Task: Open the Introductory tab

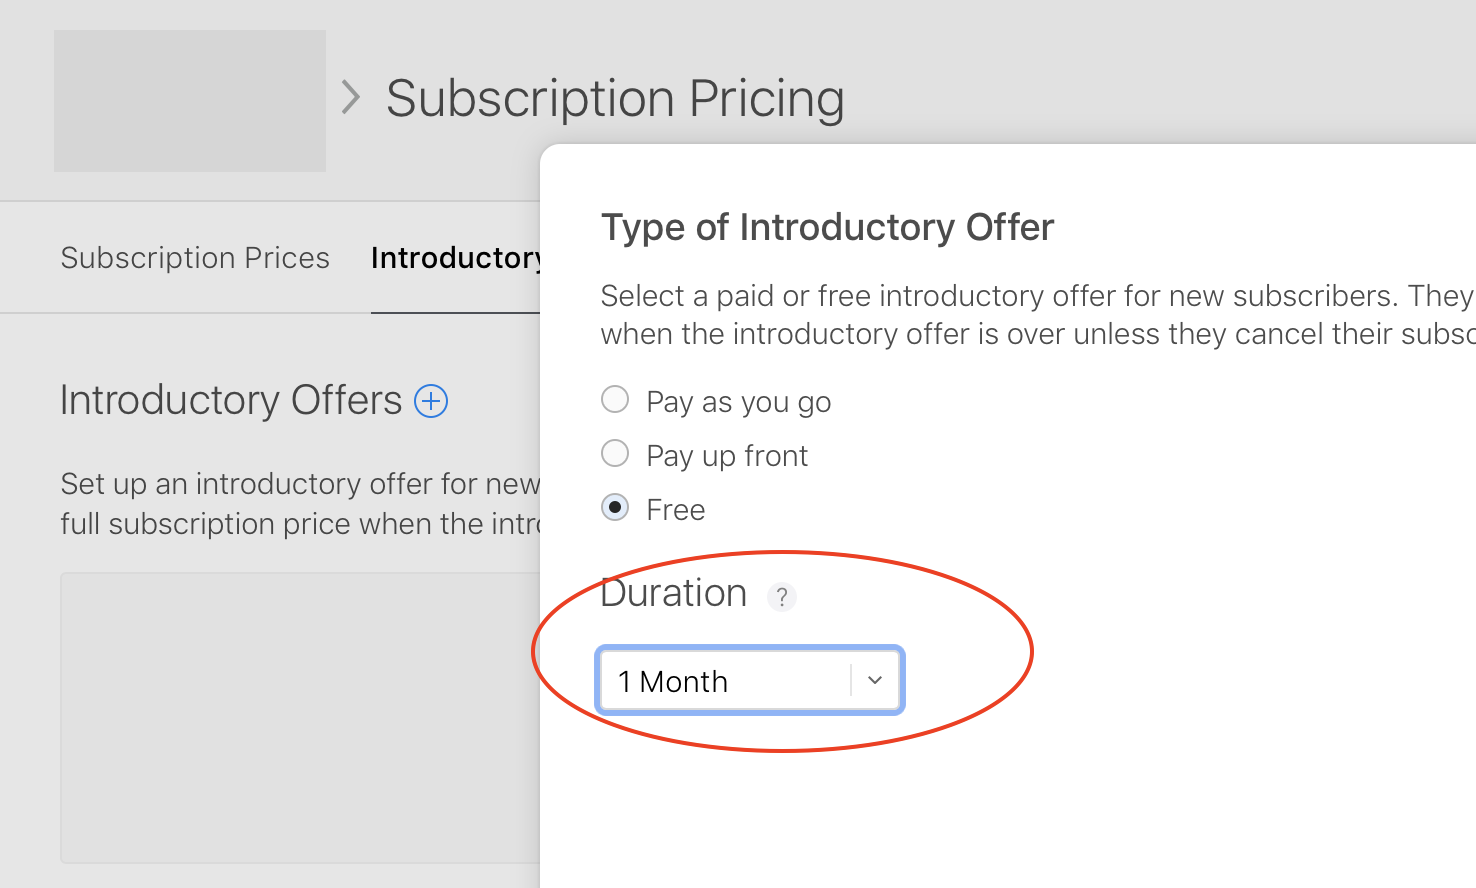Action: [x=455, y=258]
